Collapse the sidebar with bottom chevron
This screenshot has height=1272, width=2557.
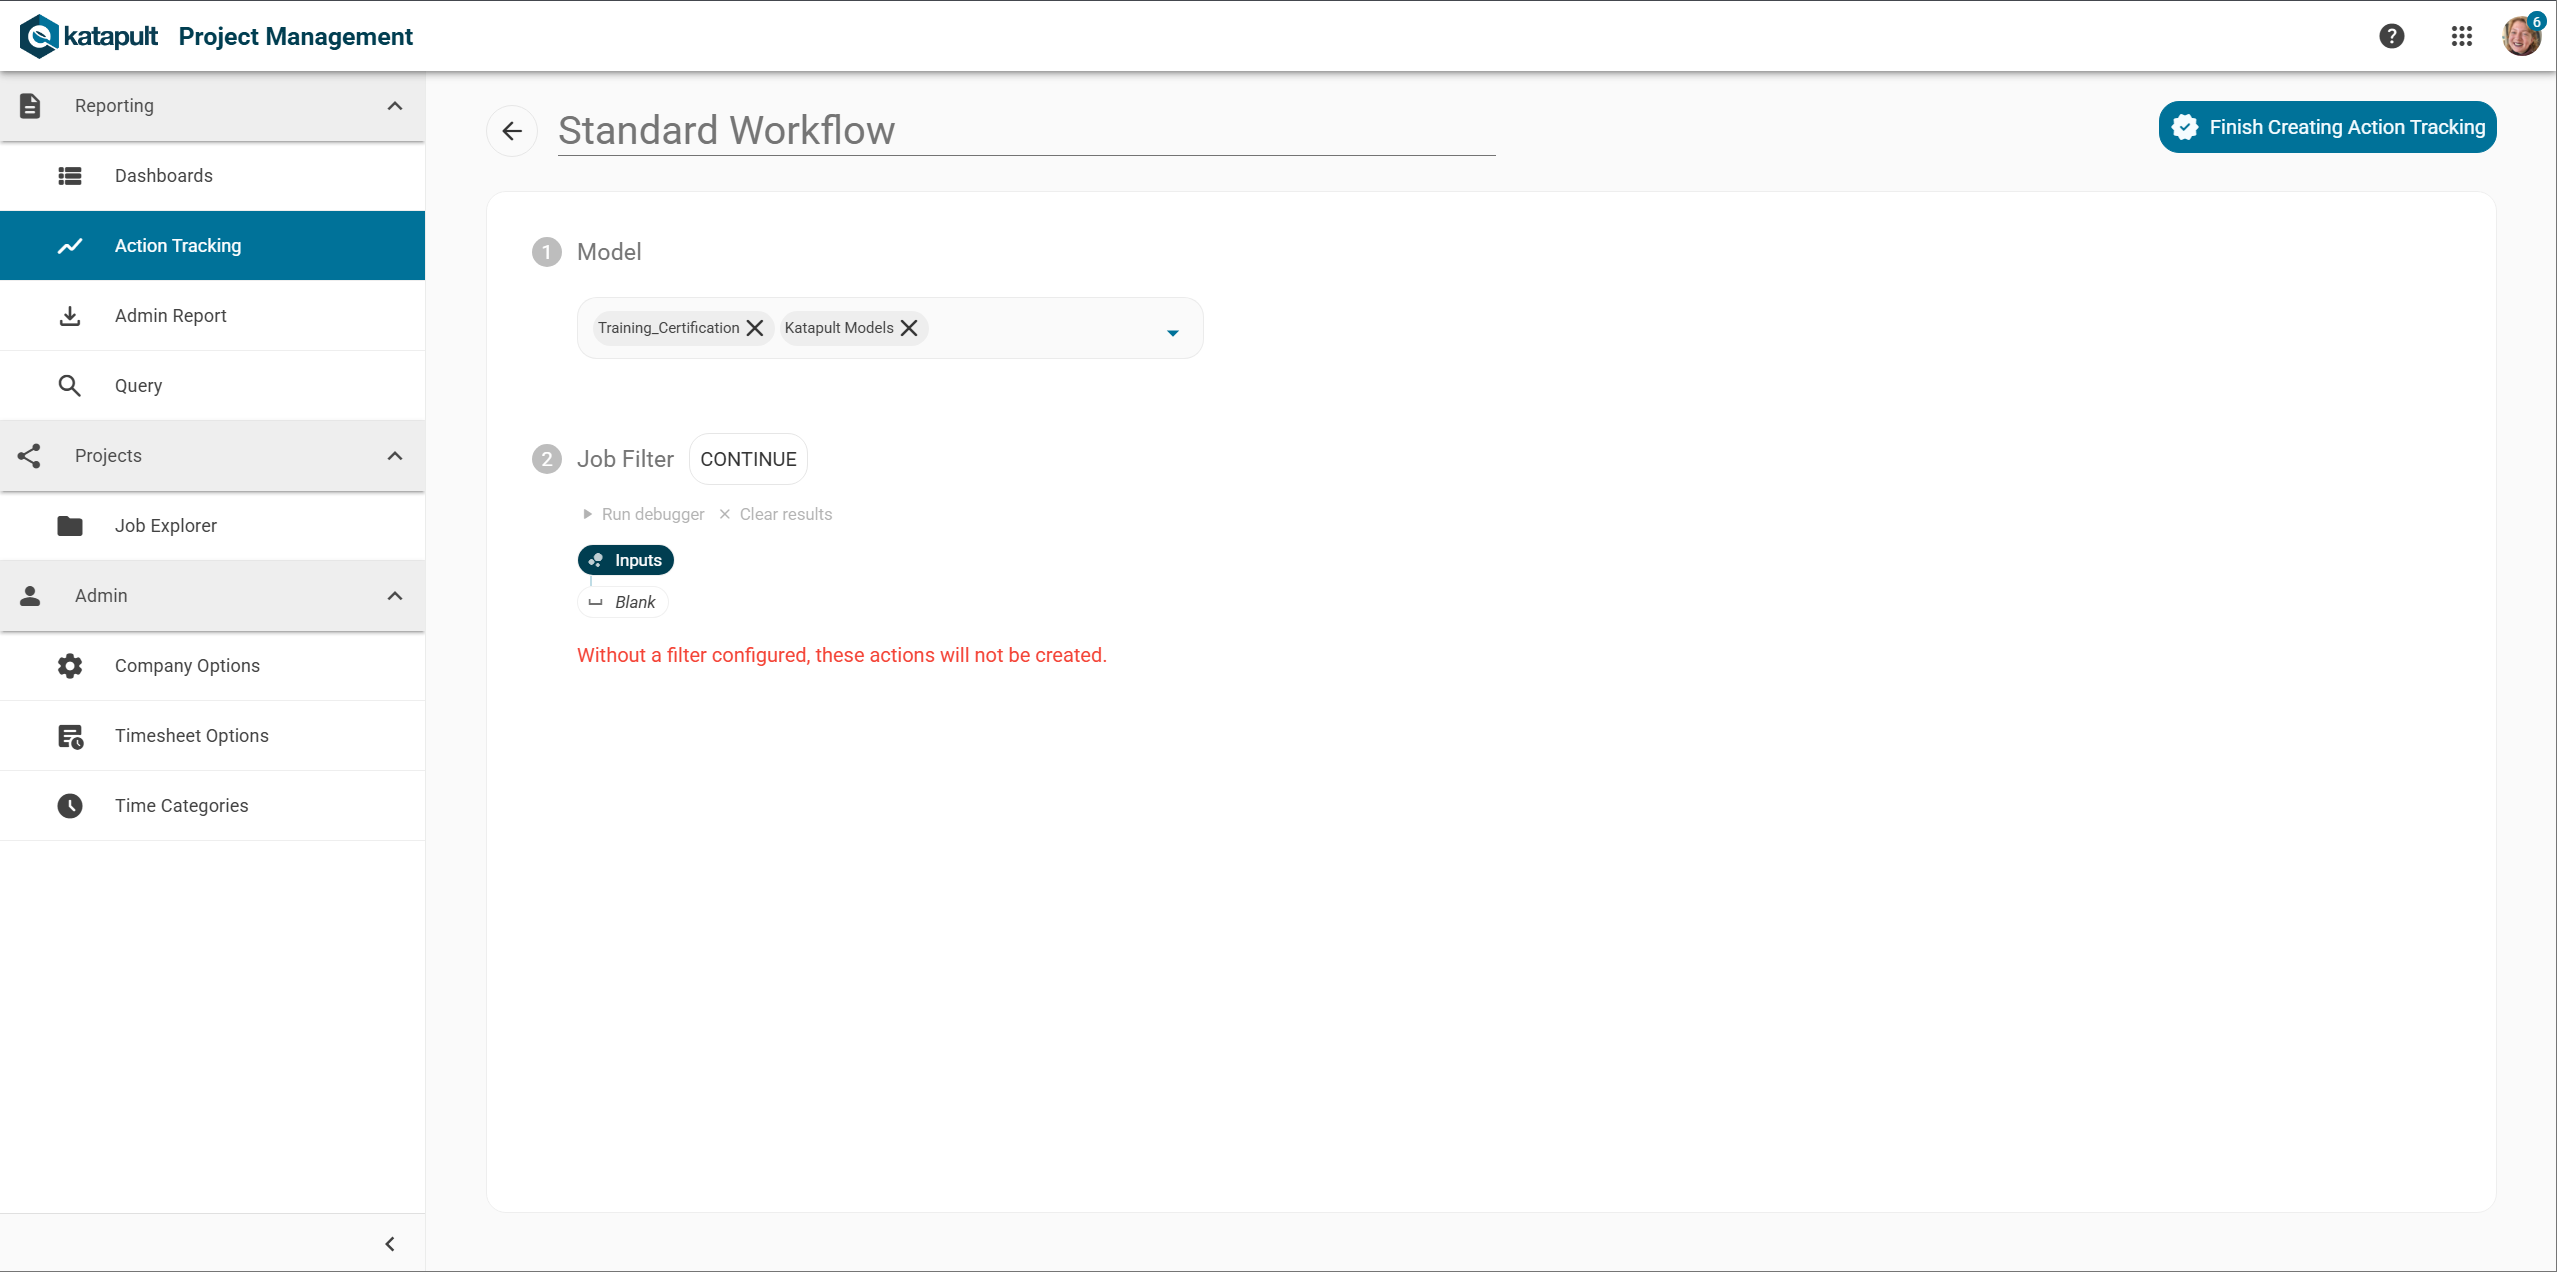pyautogui.click(x=390, y=1244)
